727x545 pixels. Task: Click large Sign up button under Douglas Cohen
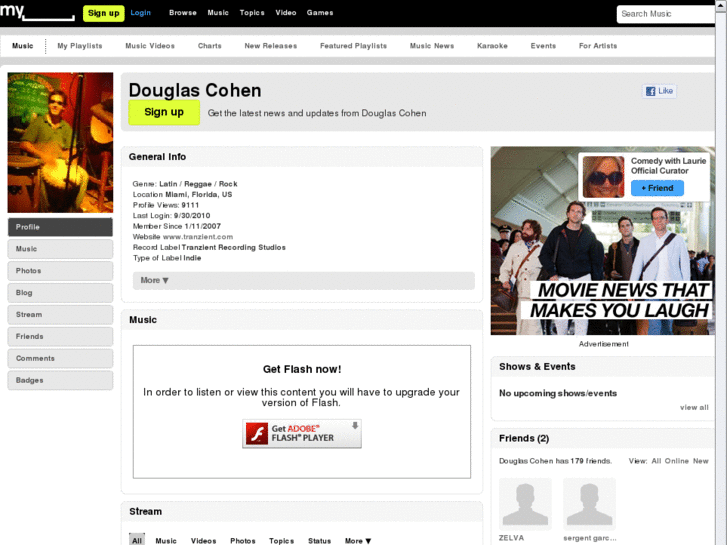pyautogui.click(x=164, y=112)
